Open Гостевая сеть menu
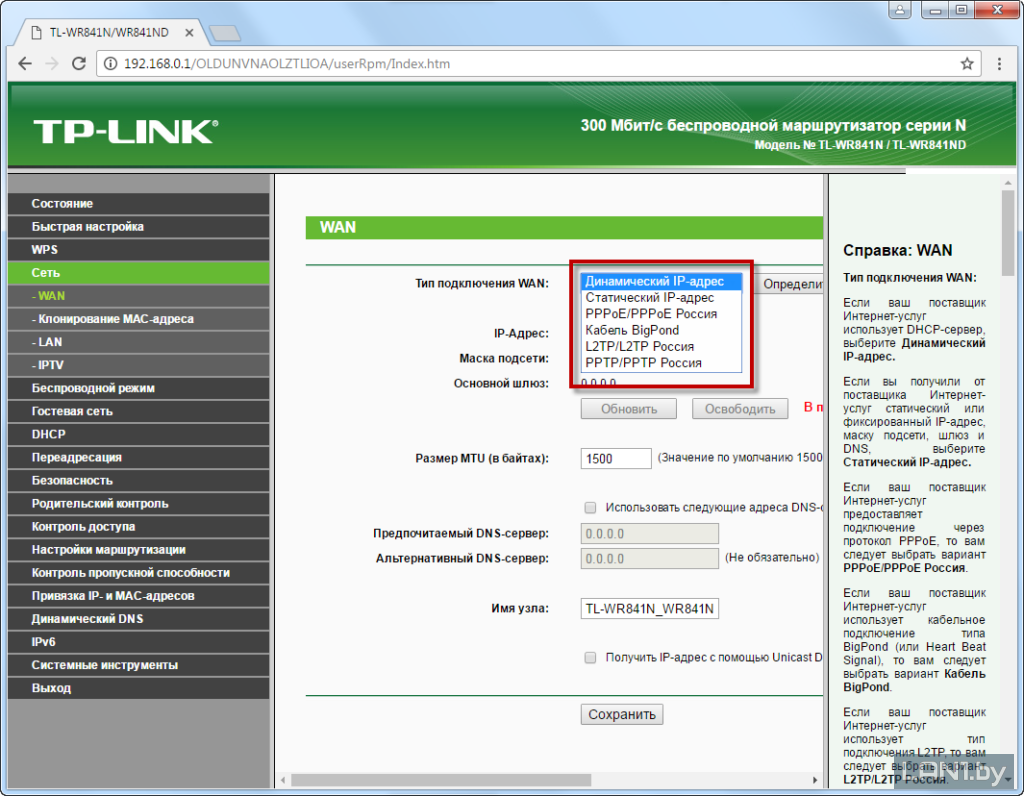This screenshot has height=796, width=1024. point(138,411)
